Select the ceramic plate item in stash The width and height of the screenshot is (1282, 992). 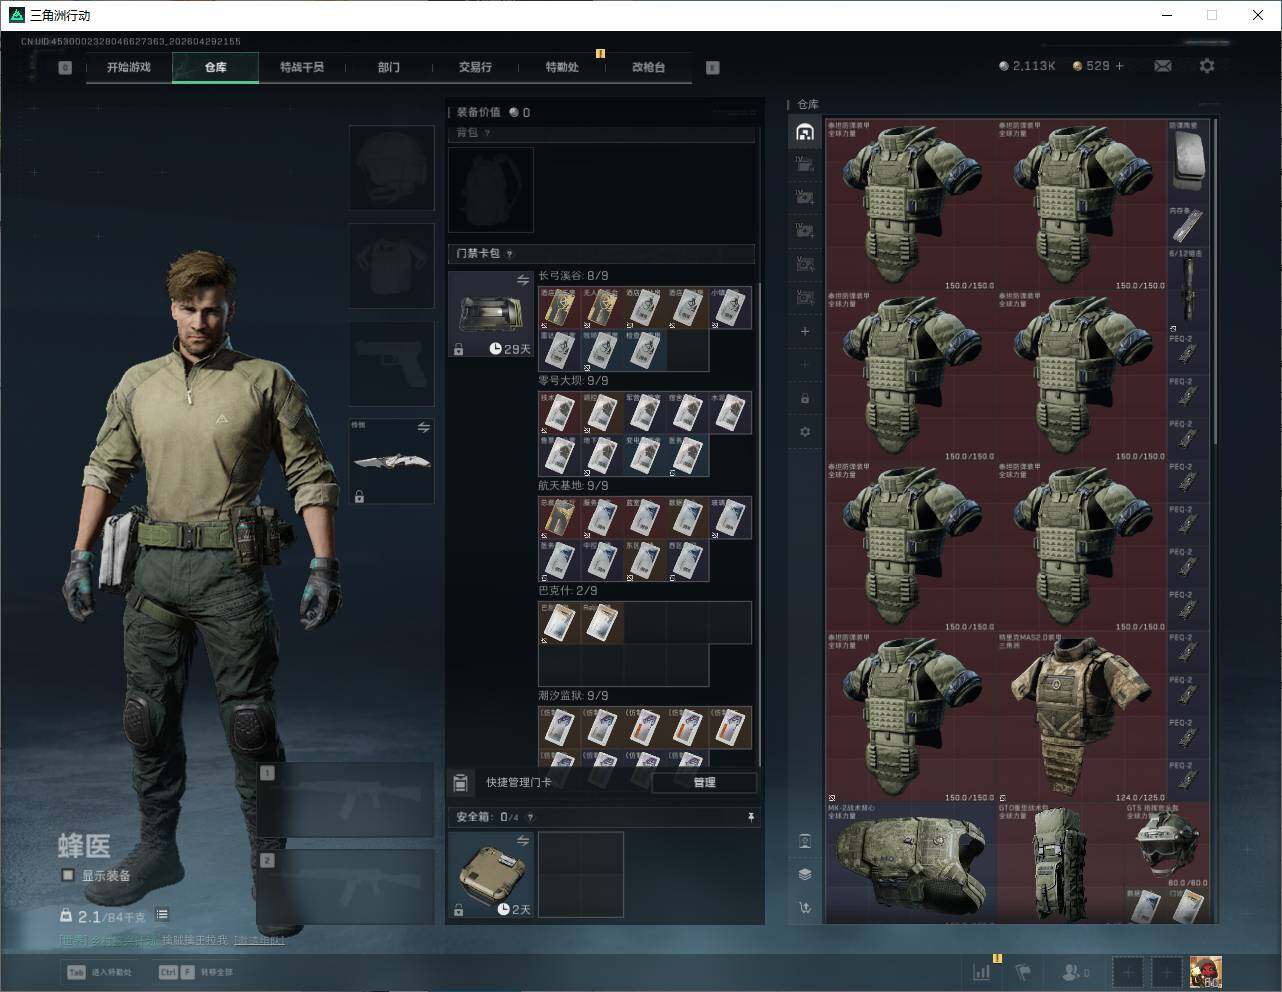click(1189, 162)
